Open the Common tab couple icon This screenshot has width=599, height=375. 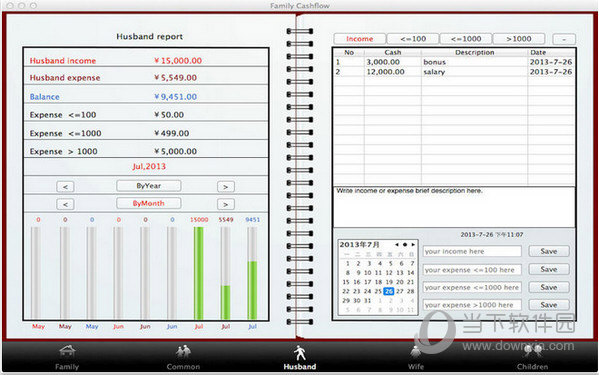click(x=183, y=351)
